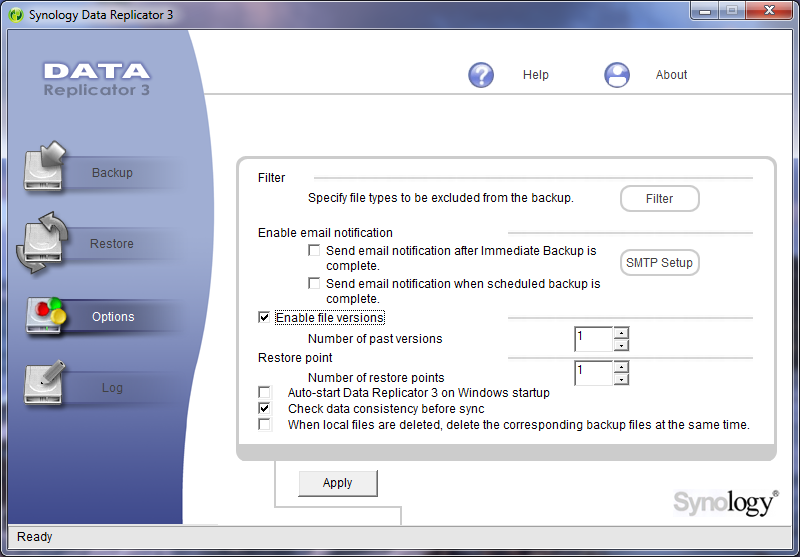
Task: Enable email notification when scheduled backup completes
Action: 314,283
